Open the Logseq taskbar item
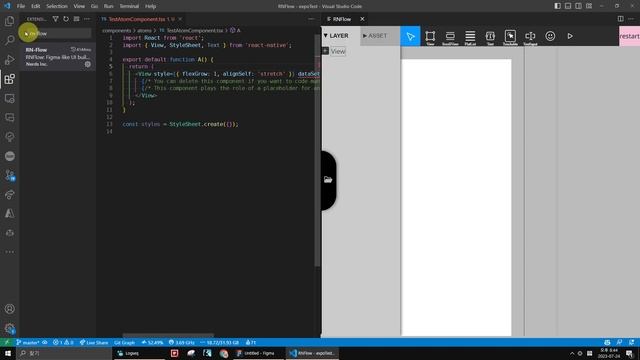The width and height of the screenshot is (640, 360). point(139,353)
